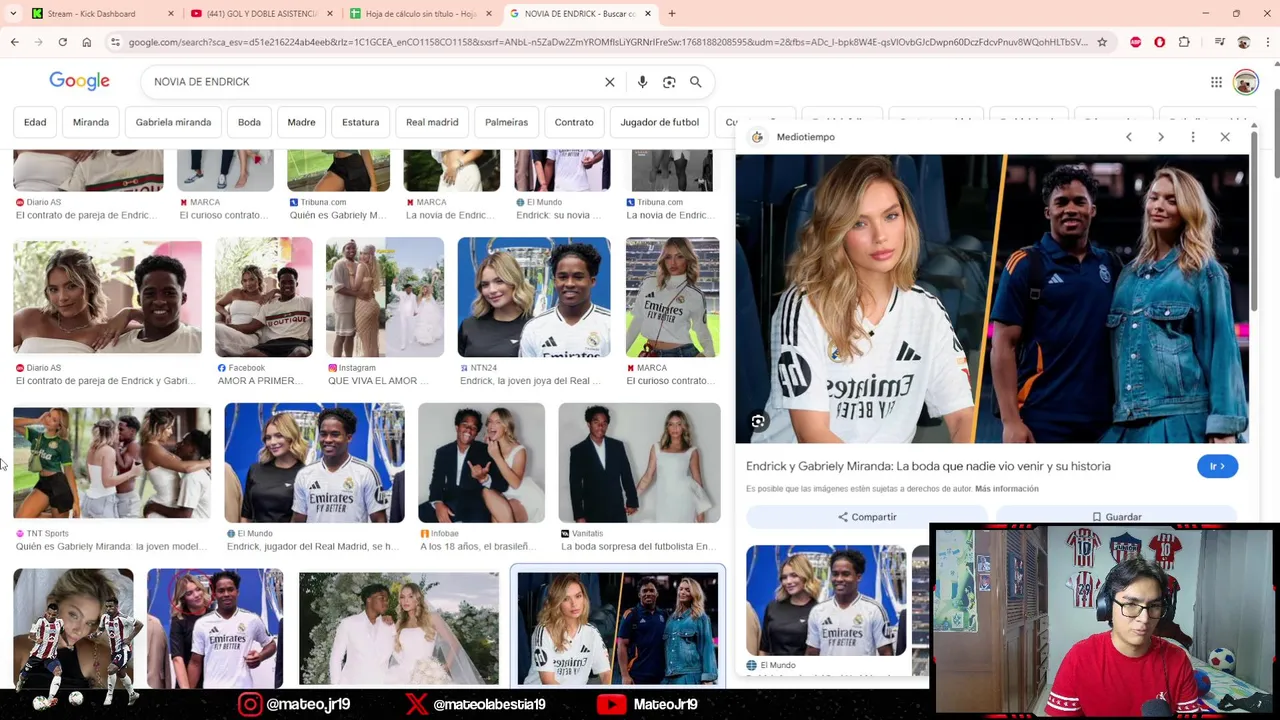Open the Extensions puzzle icon
1280x720 pixels.
[1184, 42]
